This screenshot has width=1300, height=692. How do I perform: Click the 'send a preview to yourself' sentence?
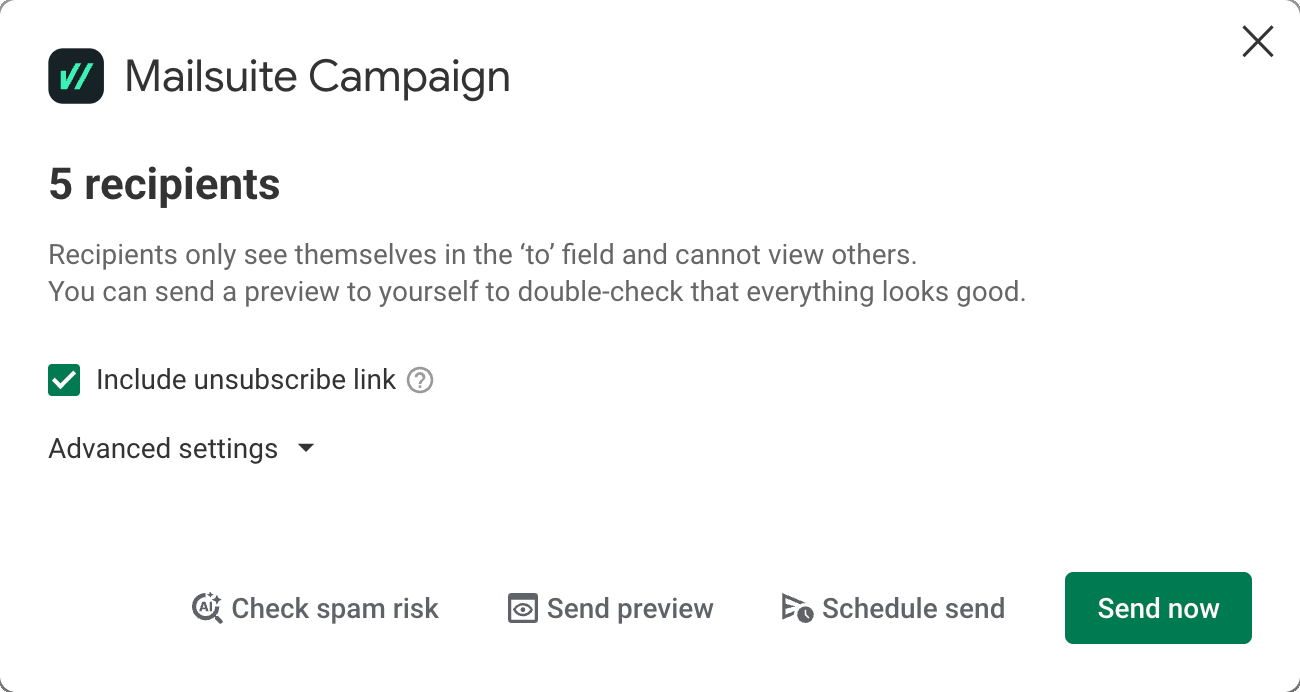pos(537,294)
